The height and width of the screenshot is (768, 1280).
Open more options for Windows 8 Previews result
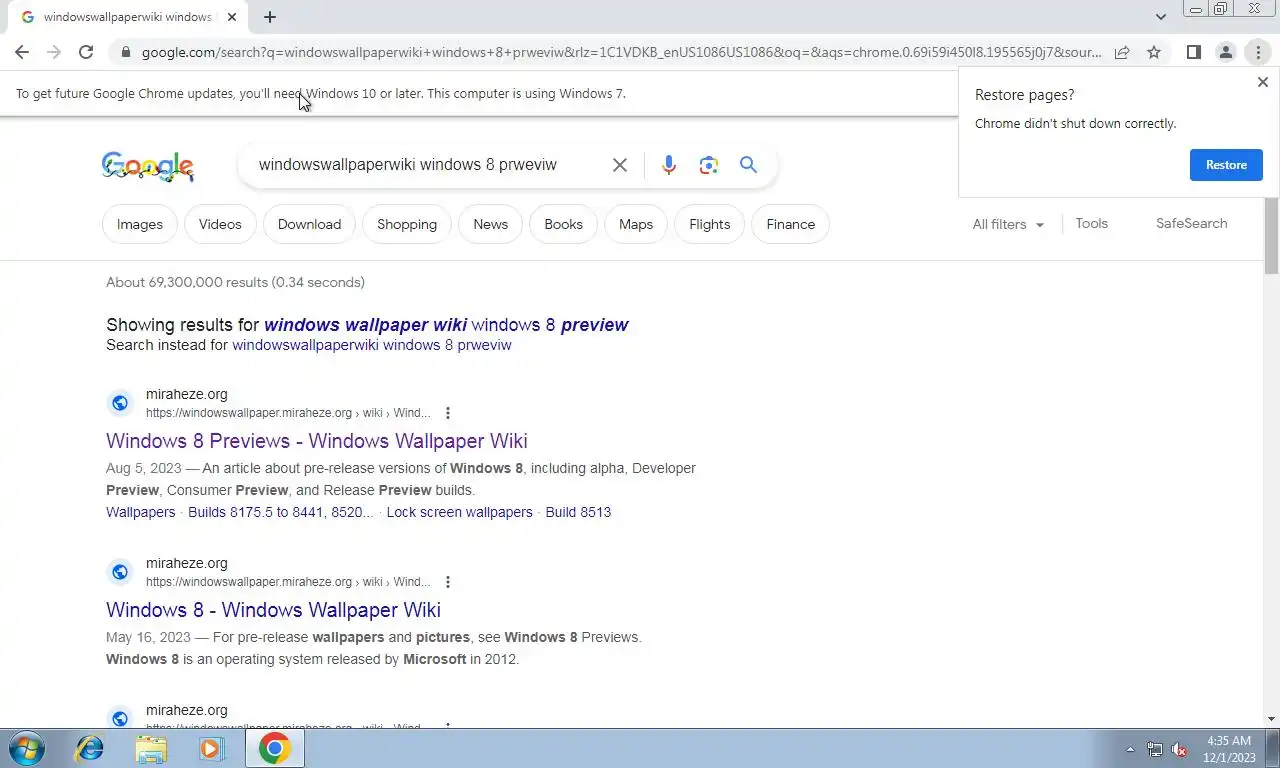point(448,413)
